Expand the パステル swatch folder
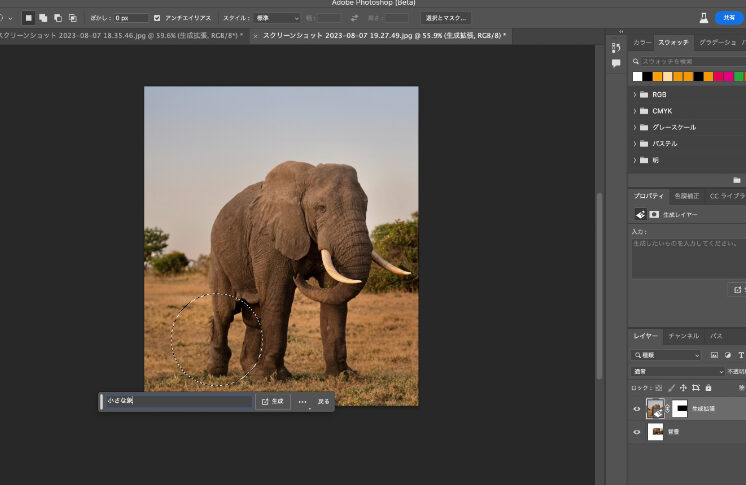Screen dimensions: 746x485 pyautogui.click(x=635, y=143)
